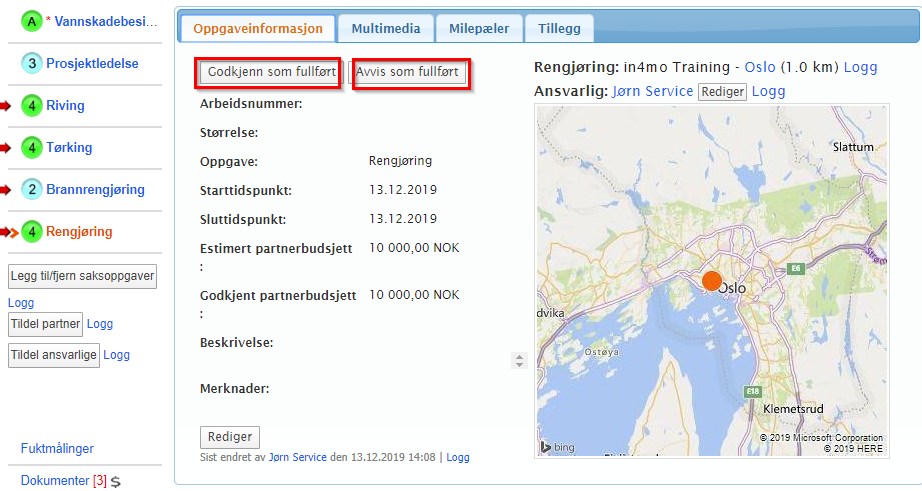Click the orange location marker on map
922x491 pixels.
point(711,282)
